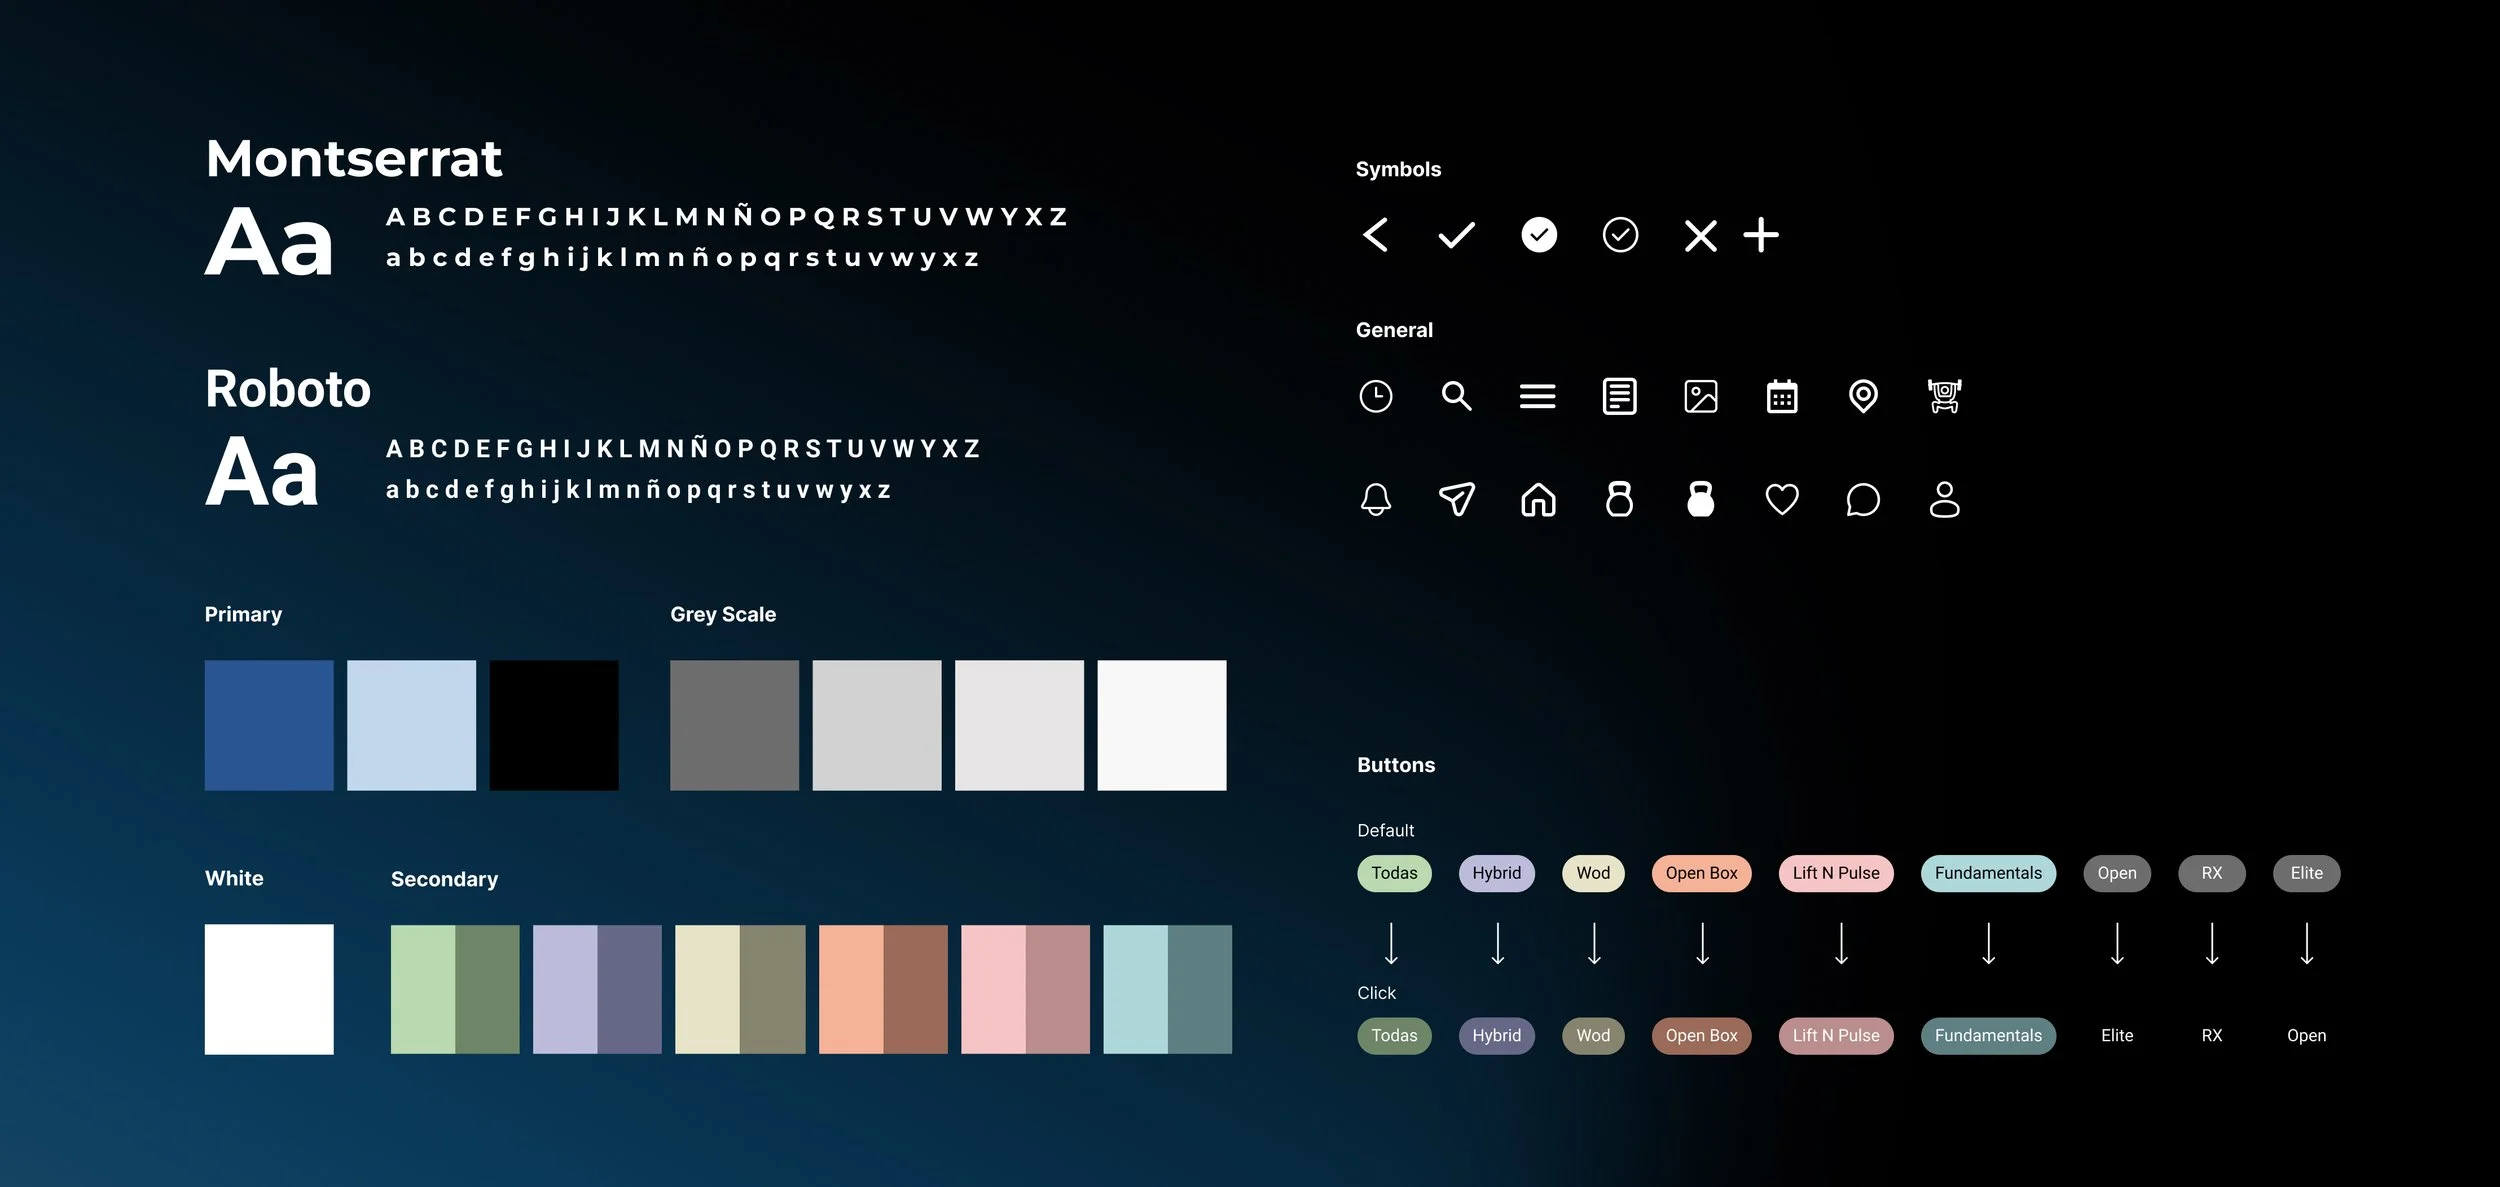Click the notification bell icon
The image size is (2500, 1187).
coord(1376,499)
